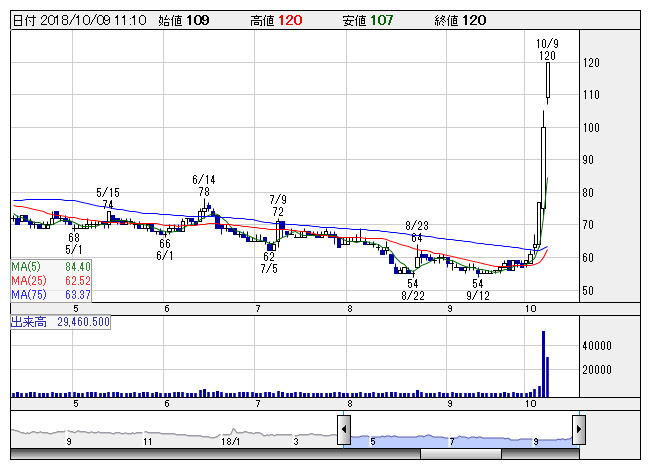Click the blue selected range in navigator
This screenshot has height=469, width=652.
pos(460,435)
